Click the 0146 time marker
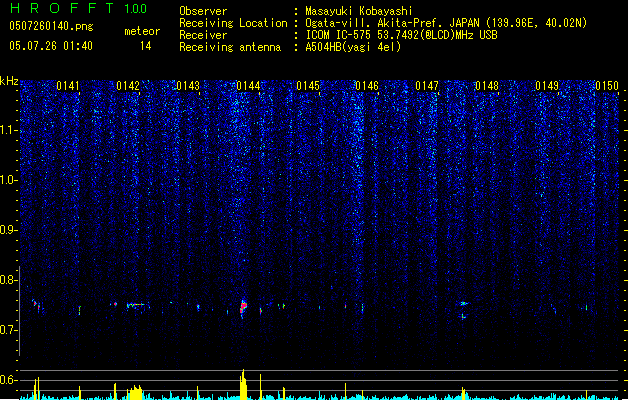 tap(367, 86)
